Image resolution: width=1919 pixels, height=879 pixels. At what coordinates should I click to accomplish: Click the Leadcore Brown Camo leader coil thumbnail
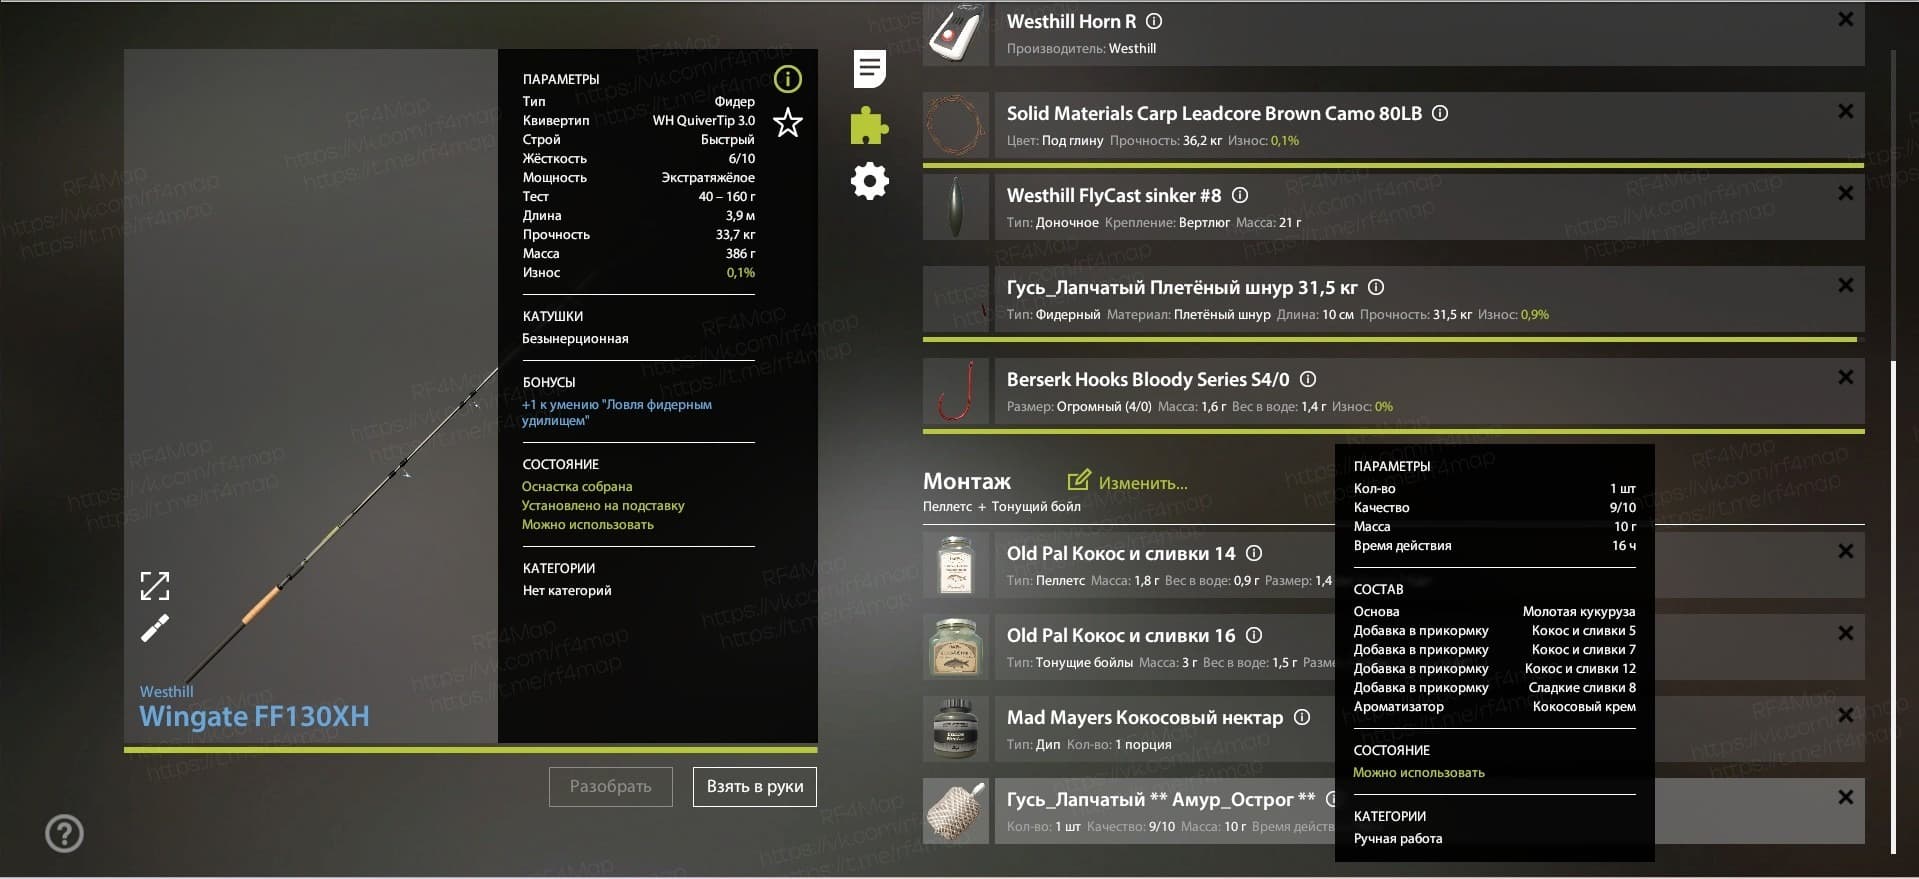tap(956, 125)
